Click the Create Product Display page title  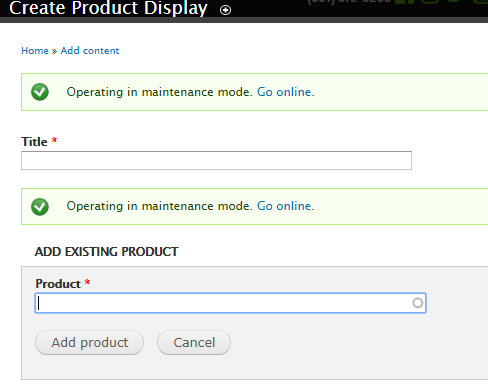tap(108, 8)
